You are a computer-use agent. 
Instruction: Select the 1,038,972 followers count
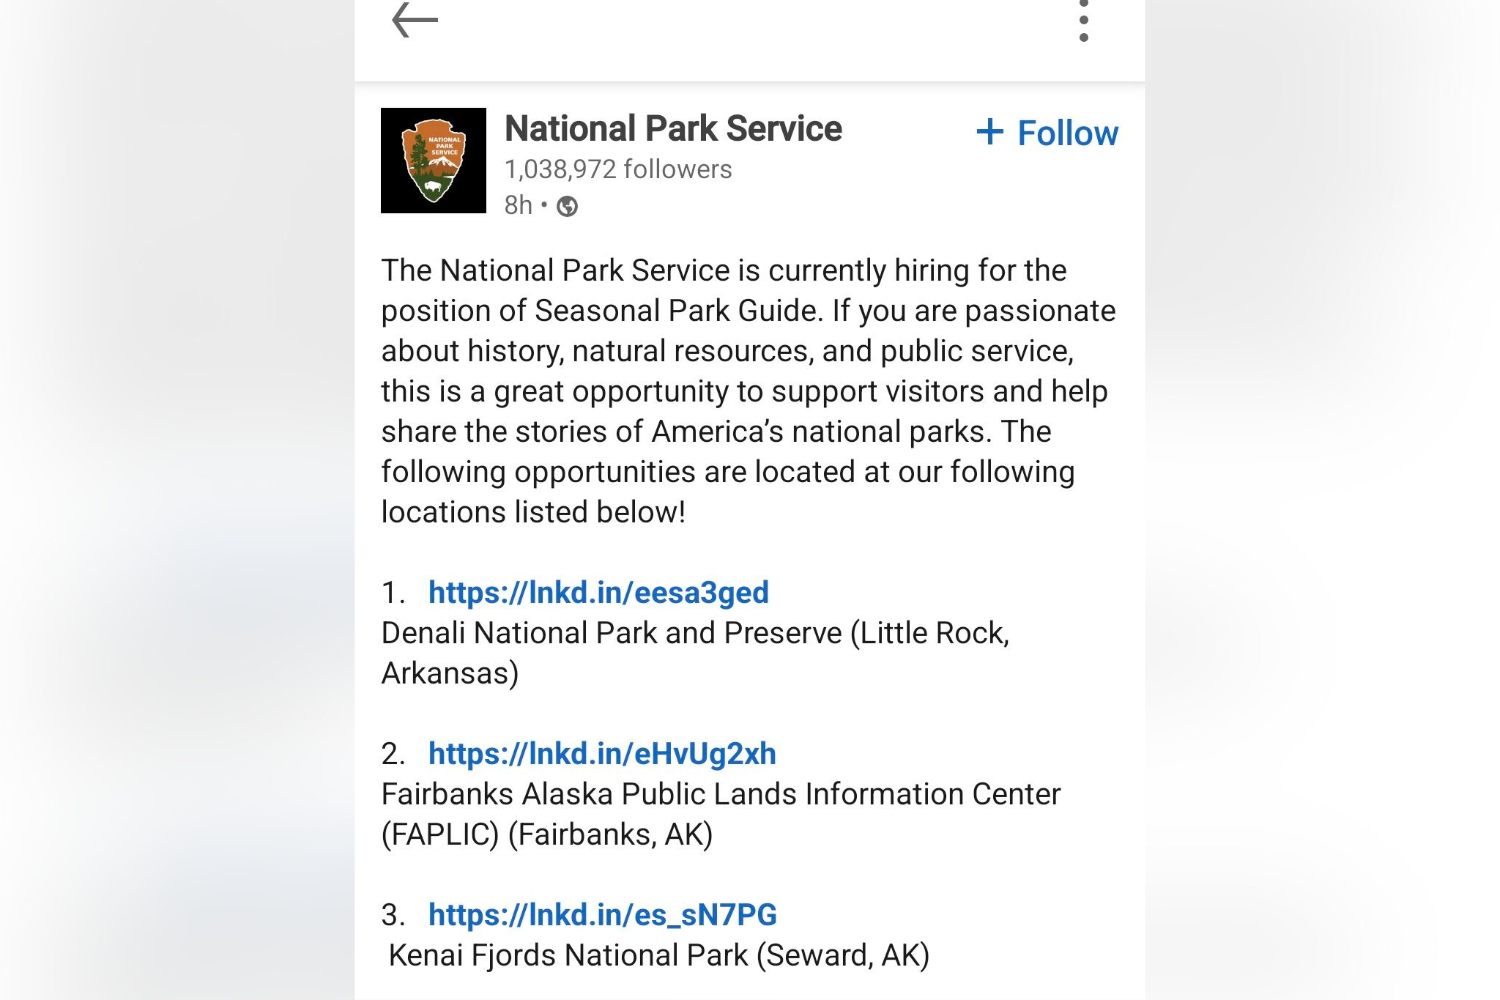617,169
